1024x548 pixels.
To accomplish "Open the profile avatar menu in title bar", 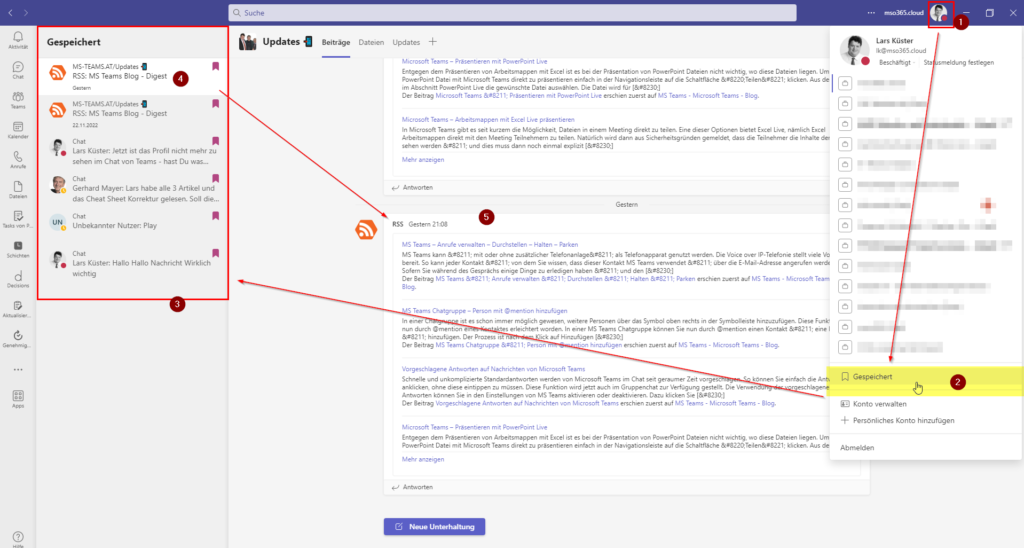I will [x=939, y=12].
